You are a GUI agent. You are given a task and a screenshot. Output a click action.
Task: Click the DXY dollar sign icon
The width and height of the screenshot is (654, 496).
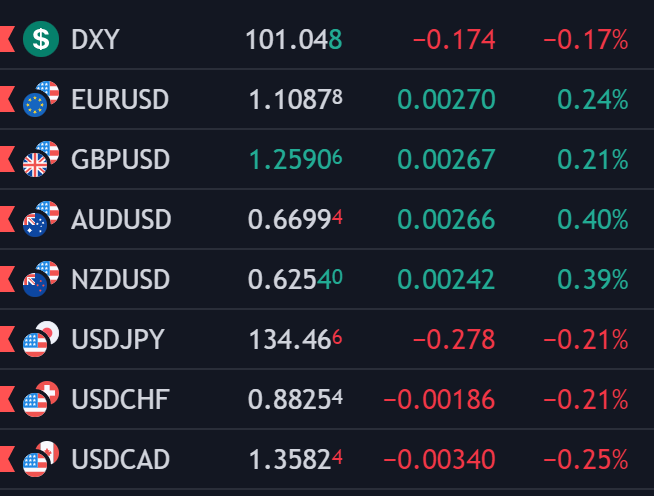(41, 40)
